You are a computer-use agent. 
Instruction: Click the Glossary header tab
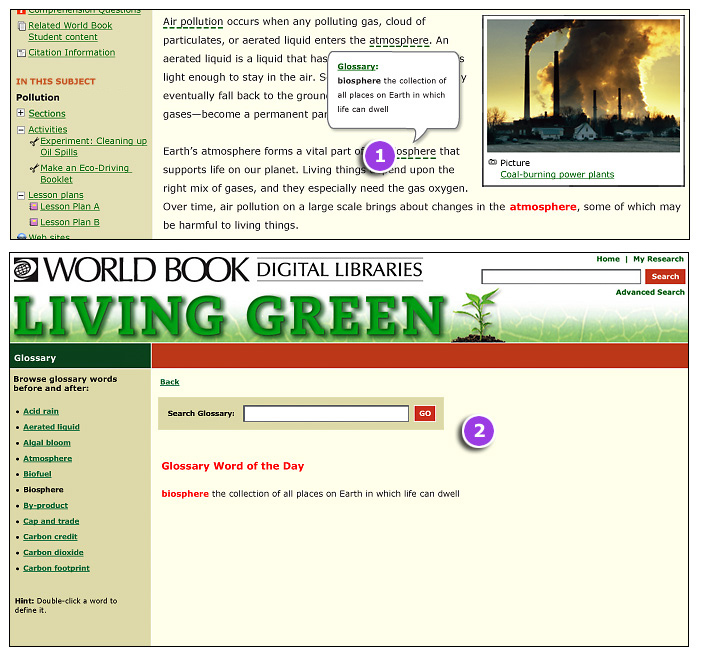[80, 356]
